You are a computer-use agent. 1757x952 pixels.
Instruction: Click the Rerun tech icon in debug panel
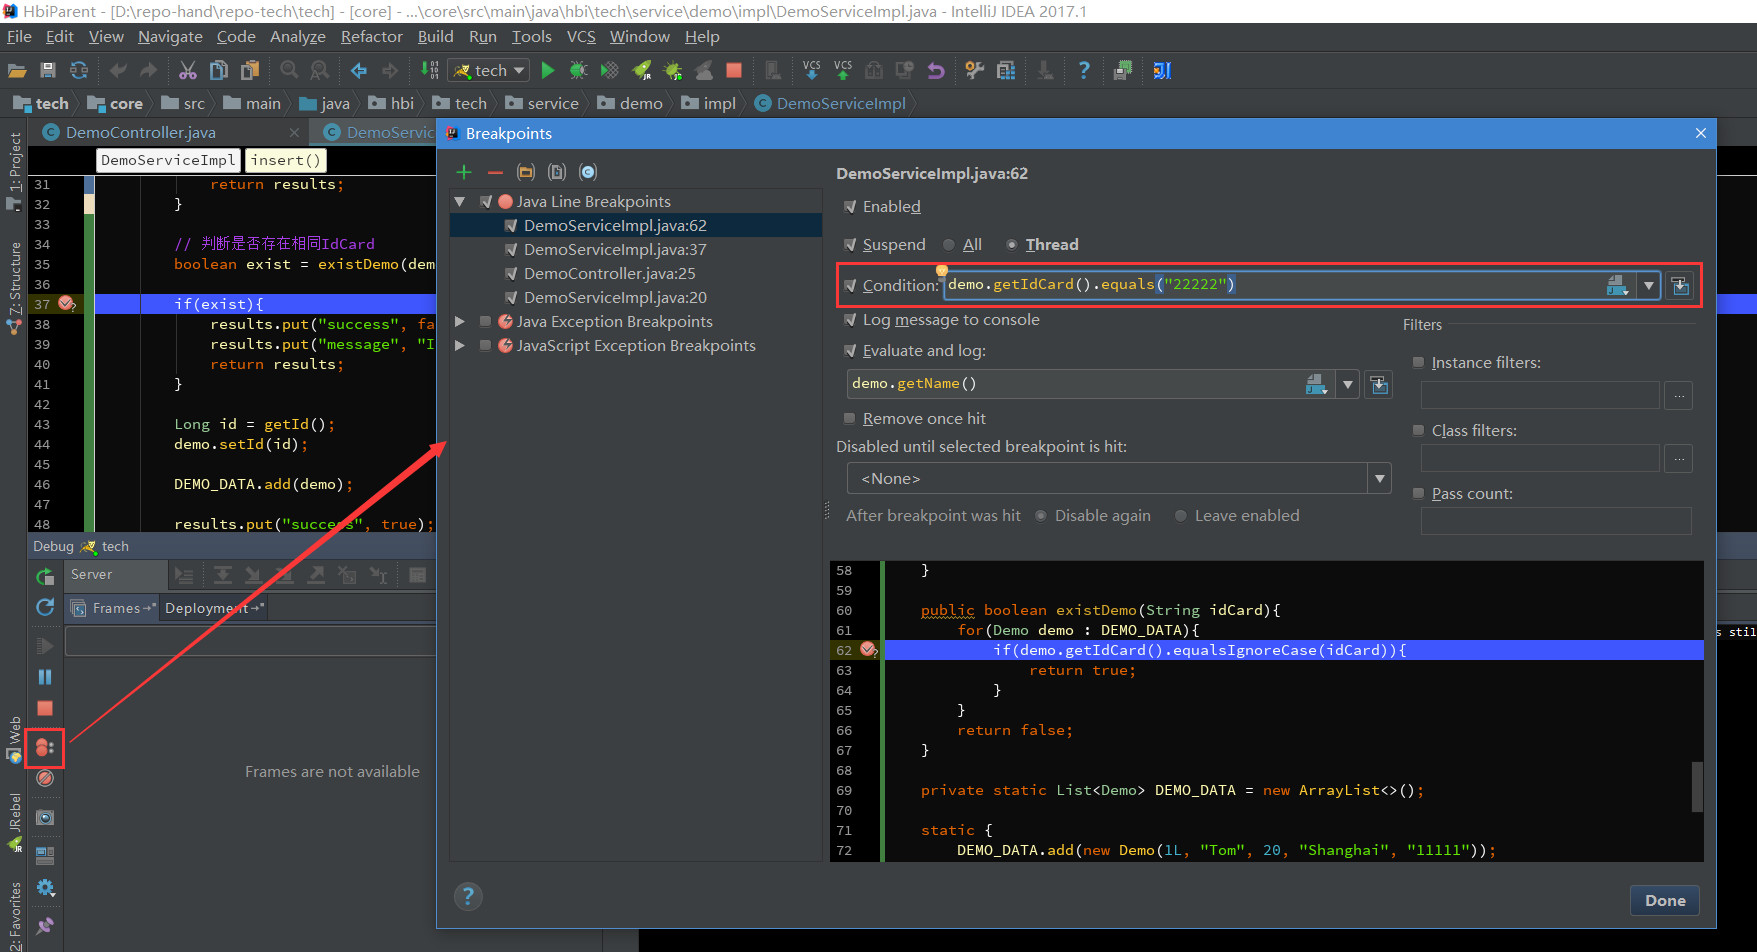tap(45, 576)
